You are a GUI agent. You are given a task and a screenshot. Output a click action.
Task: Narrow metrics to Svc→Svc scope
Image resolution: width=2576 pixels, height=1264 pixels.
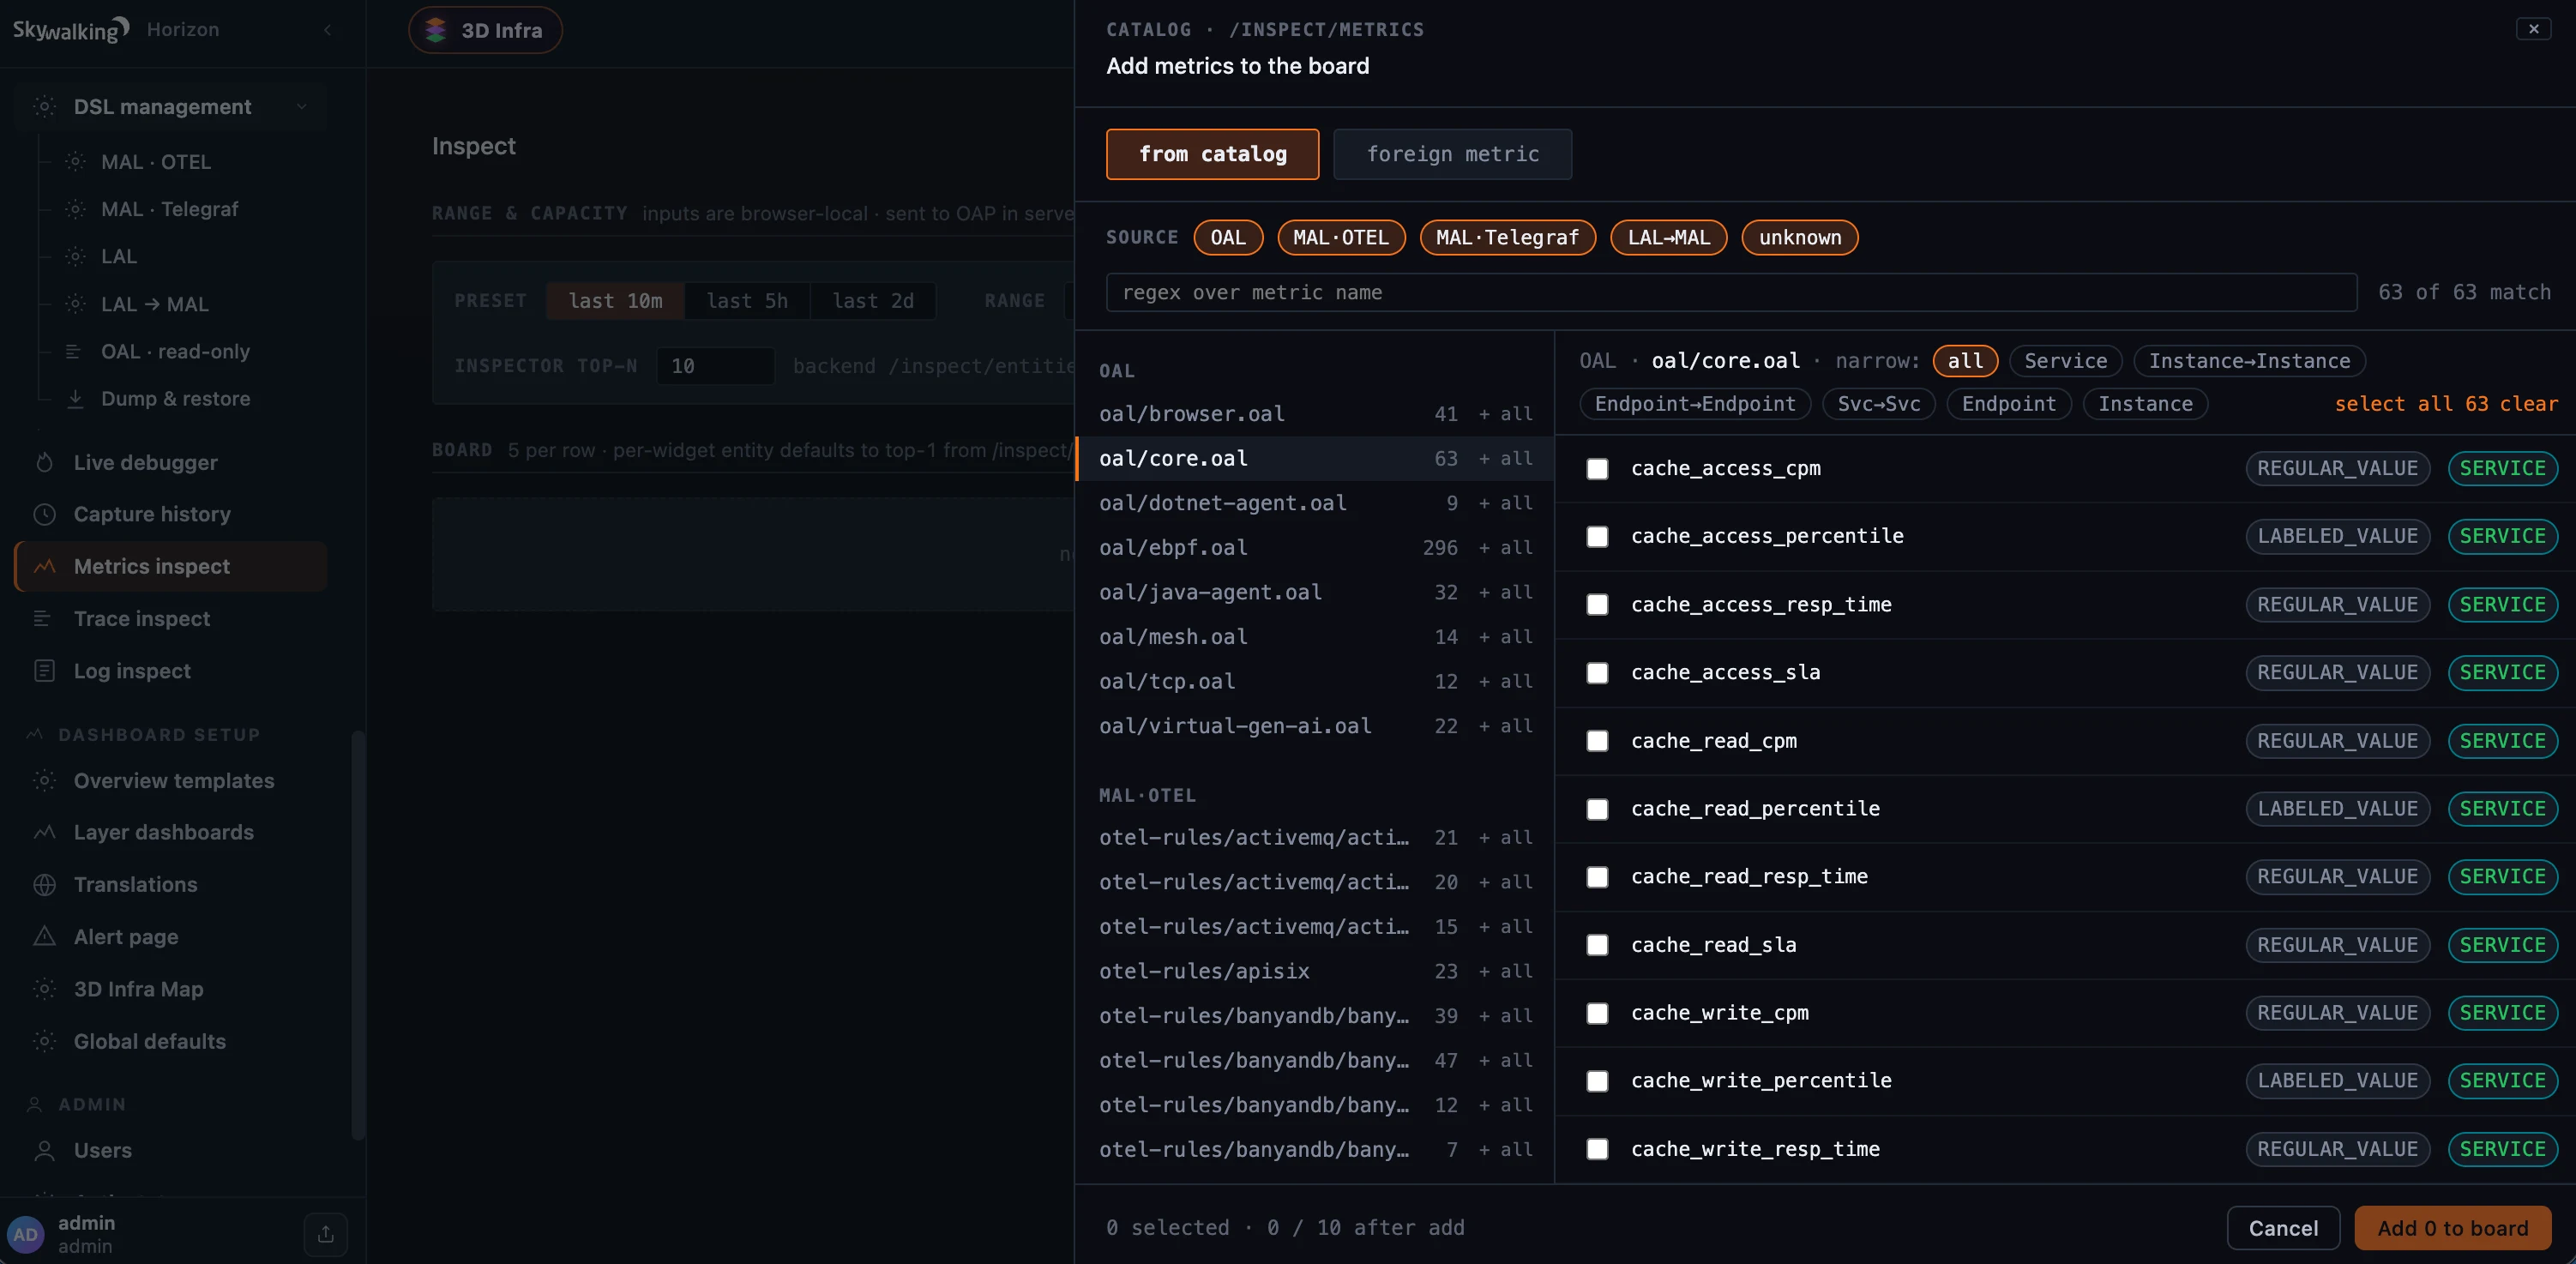(x=1878, y=403)
